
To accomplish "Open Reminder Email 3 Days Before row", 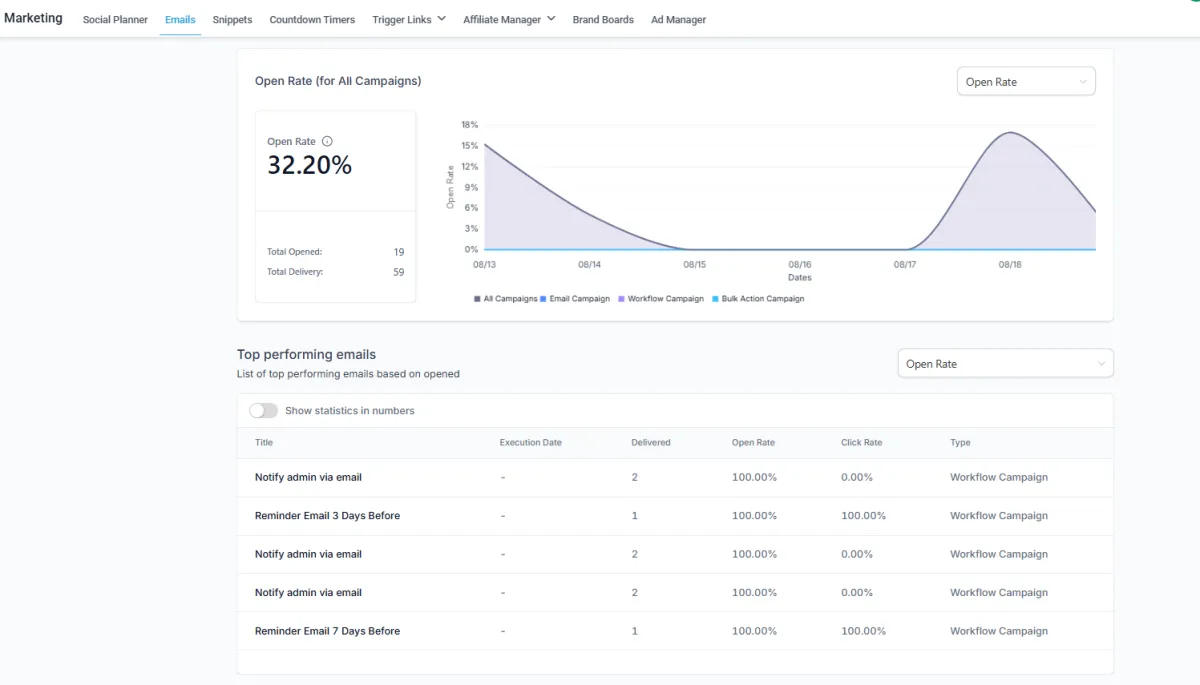I will pyautogui.click(x=327, y=516).
